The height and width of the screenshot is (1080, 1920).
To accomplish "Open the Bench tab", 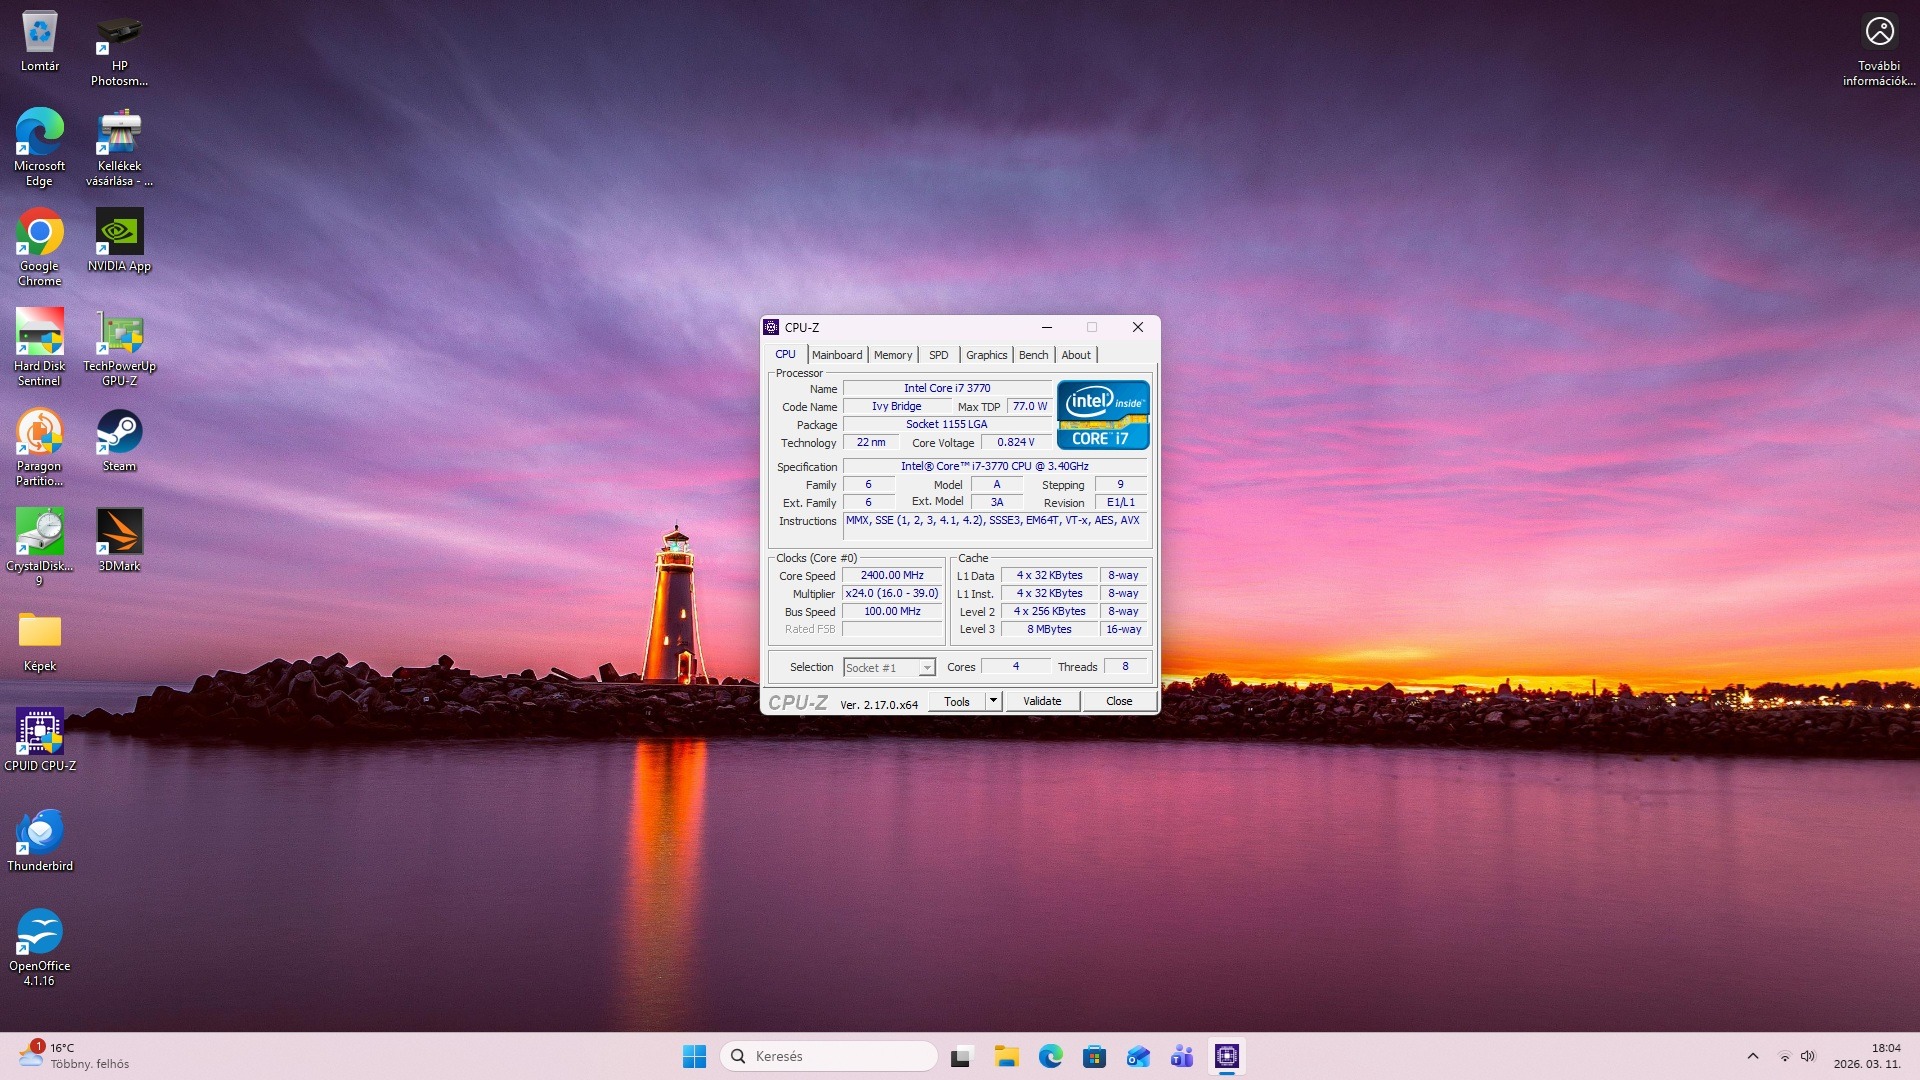I will pyautogui.click(x=1033, y=355).
